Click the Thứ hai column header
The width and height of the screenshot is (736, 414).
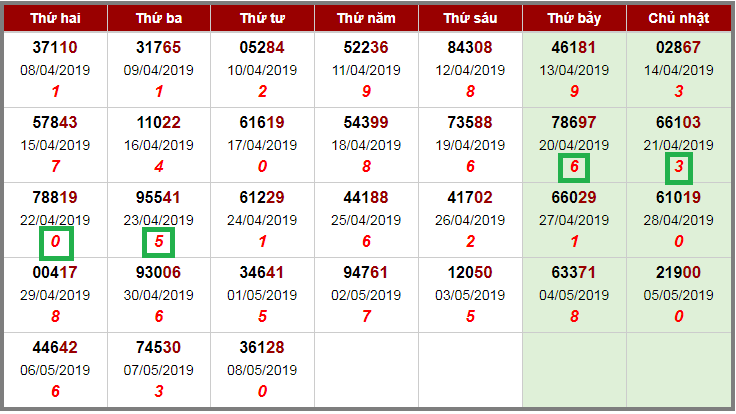[55, 18]
